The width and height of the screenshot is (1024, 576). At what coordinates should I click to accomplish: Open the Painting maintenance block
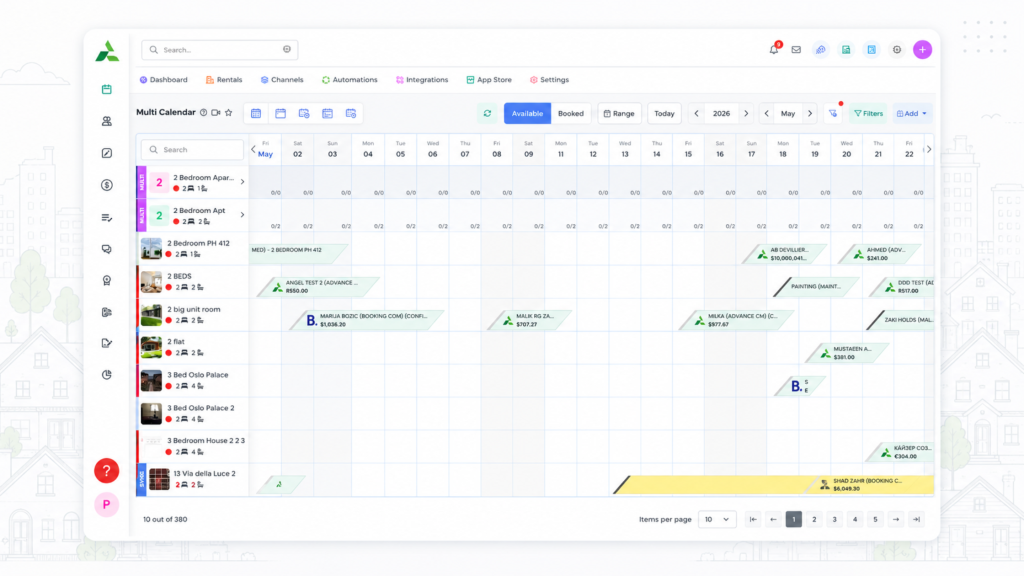815,287
